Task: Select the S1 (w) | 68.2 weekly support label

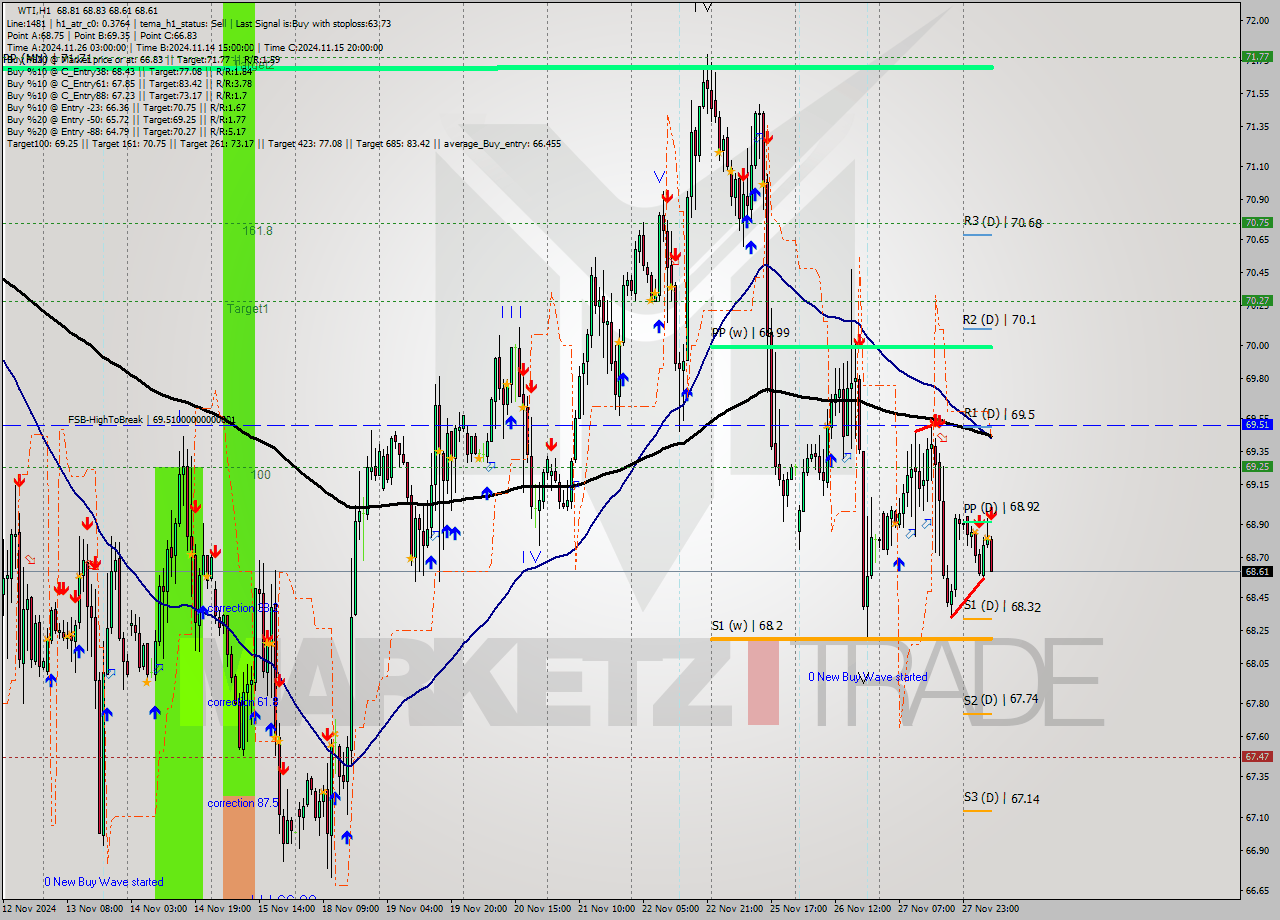Action: (747, 626)
